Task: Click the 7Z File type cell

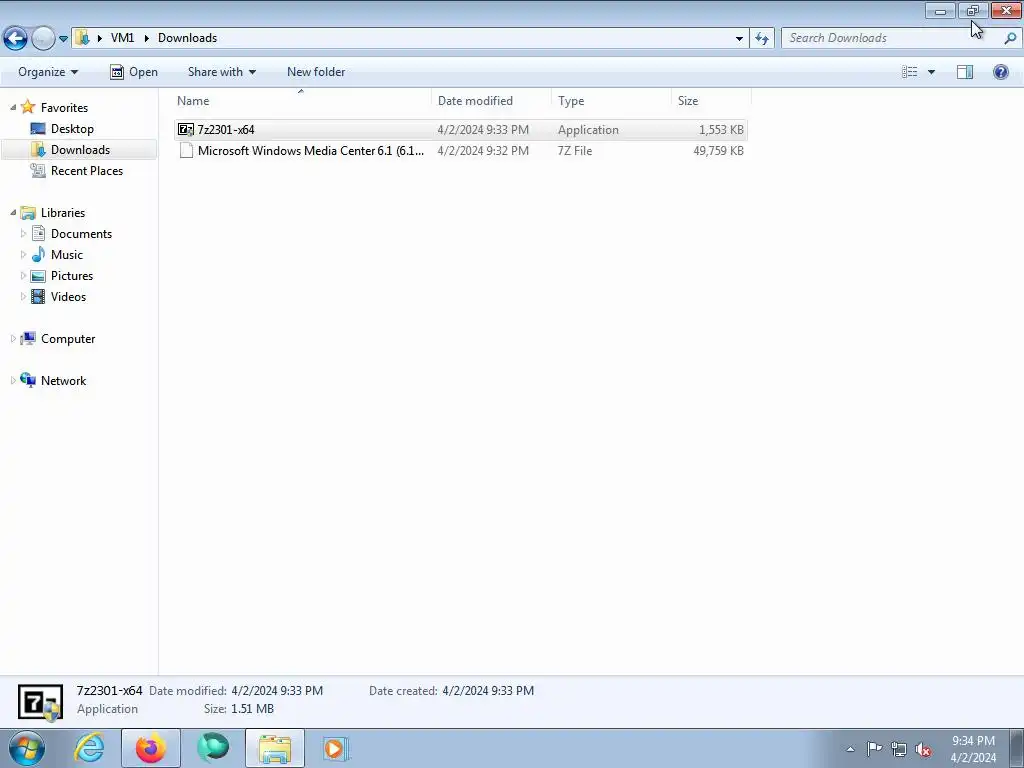Action: [575, 150]
